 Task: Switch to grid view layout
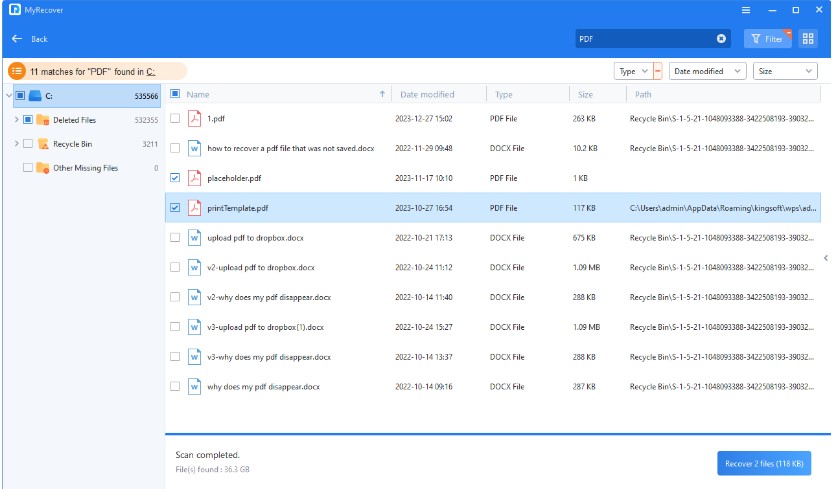(808, 39)
